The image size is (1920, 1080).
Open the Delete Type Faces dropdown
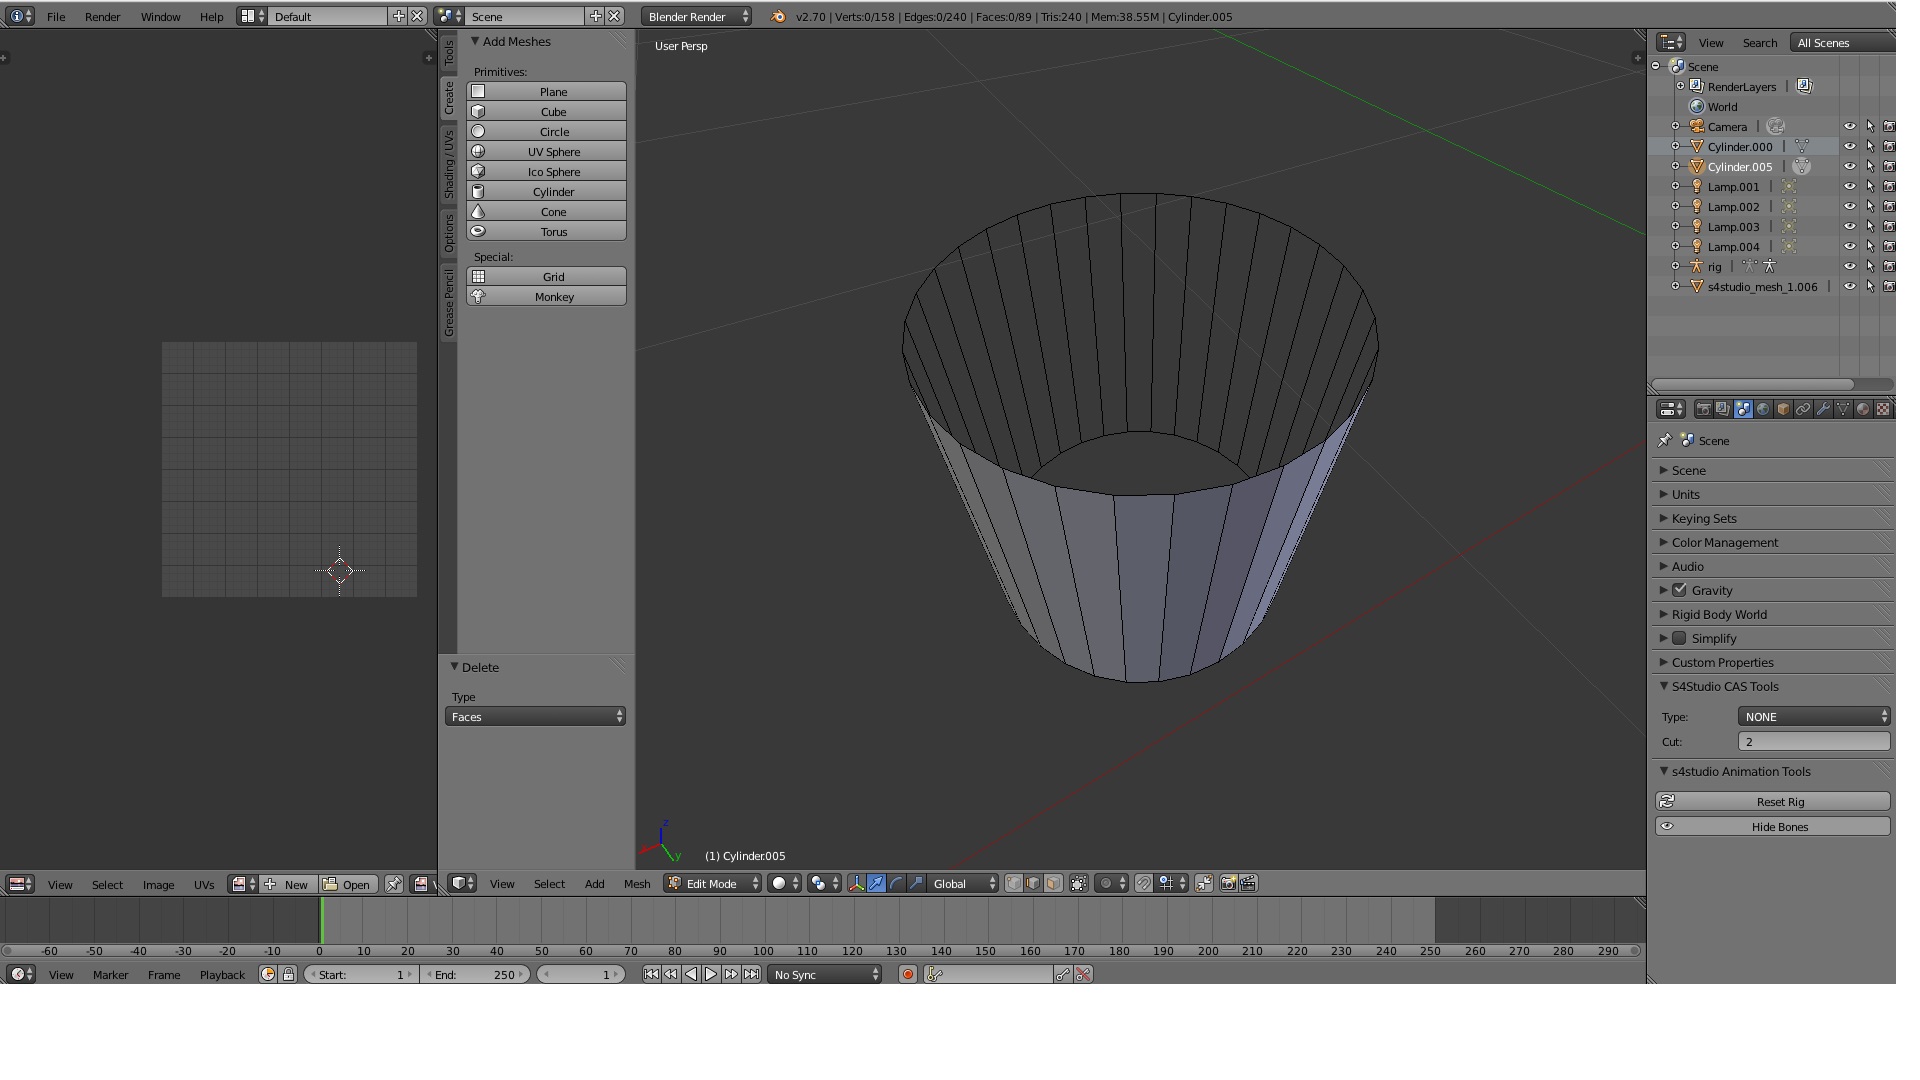(x=535, y=716)
